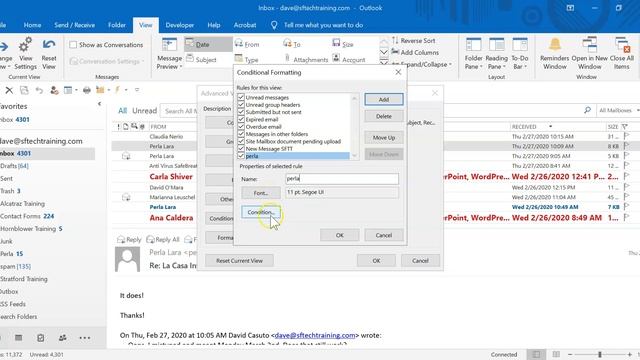Open the Expand/Collapse dropdown
640x360 pixels.
(x=422, y=64)
